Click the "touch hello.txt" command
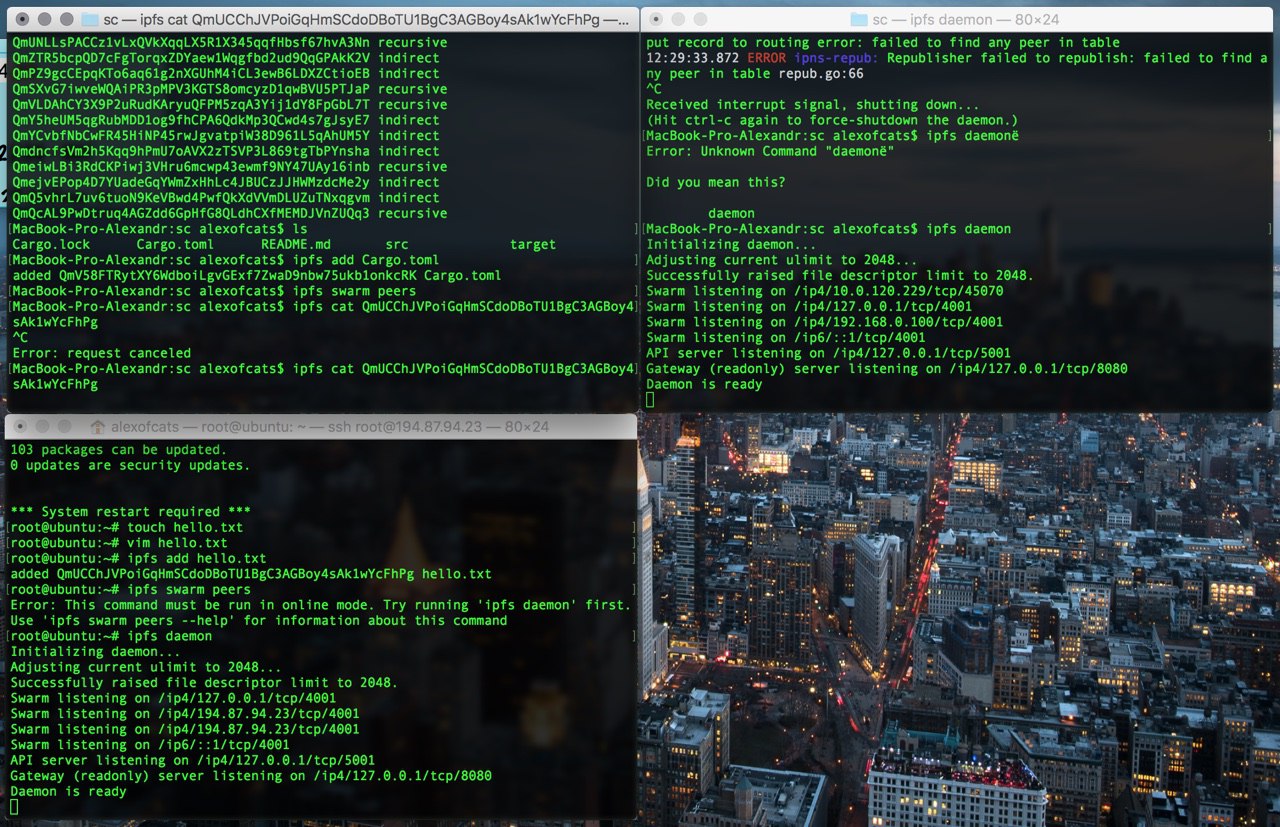The image size is (1280, 827). pos(186,527)
